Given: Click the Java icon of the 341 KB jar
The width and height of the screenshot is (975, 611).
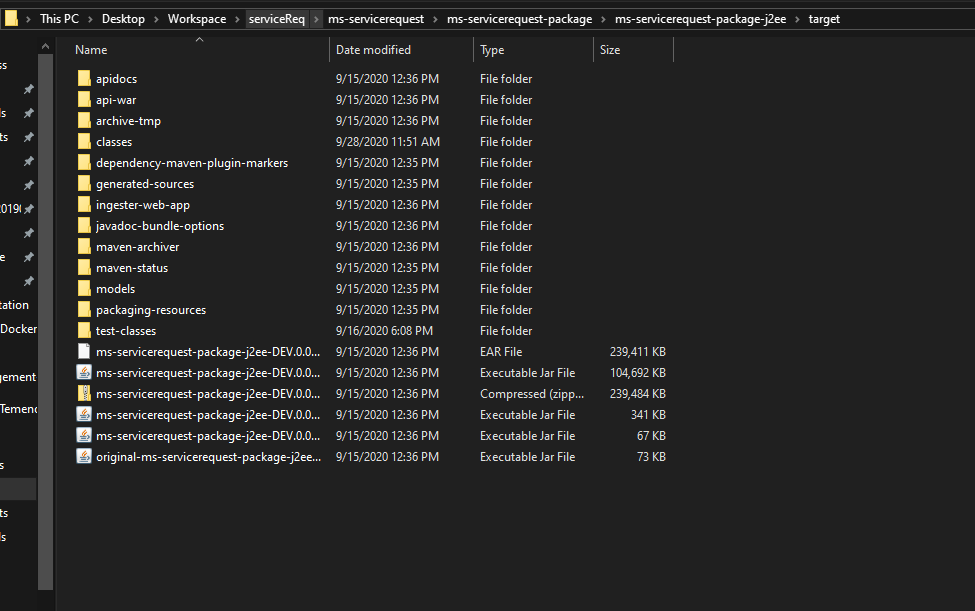Looking at the screenshot, I should point(84,415).
